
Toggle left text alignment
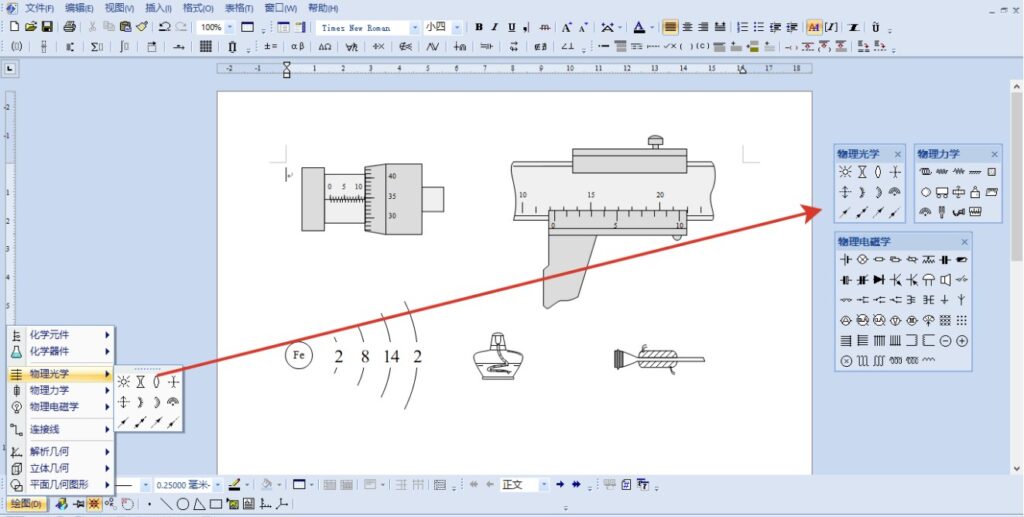click(x=670, y=27)
